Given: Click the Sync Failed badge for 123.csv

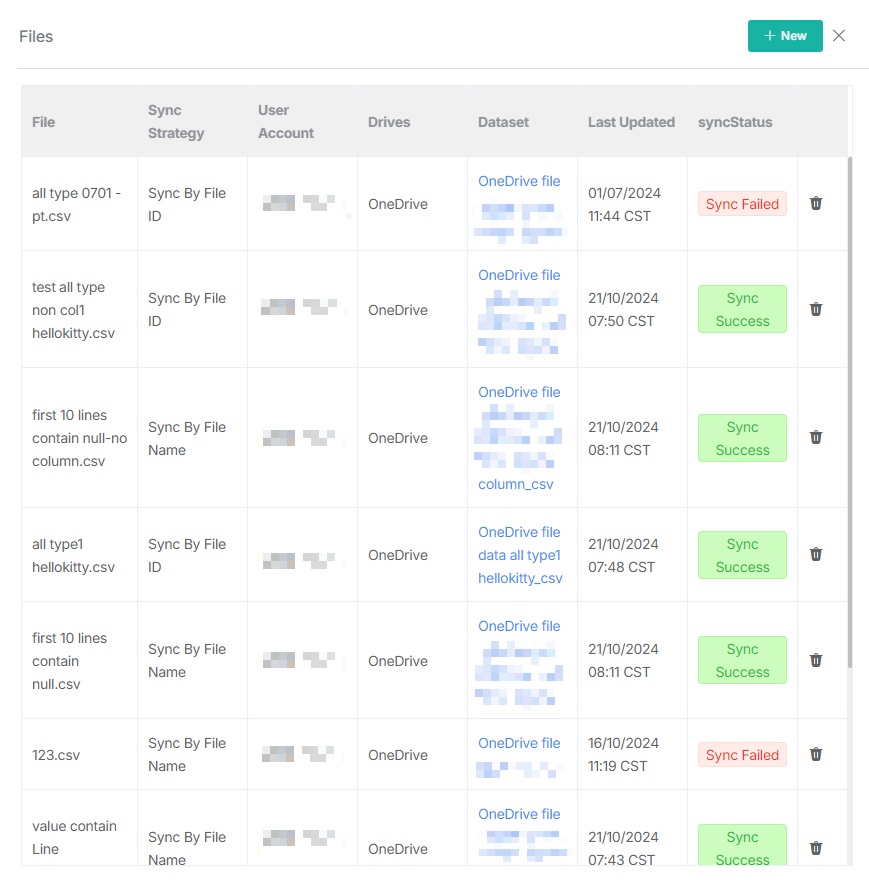Looking at the screenshot, I should pos(742,755).
